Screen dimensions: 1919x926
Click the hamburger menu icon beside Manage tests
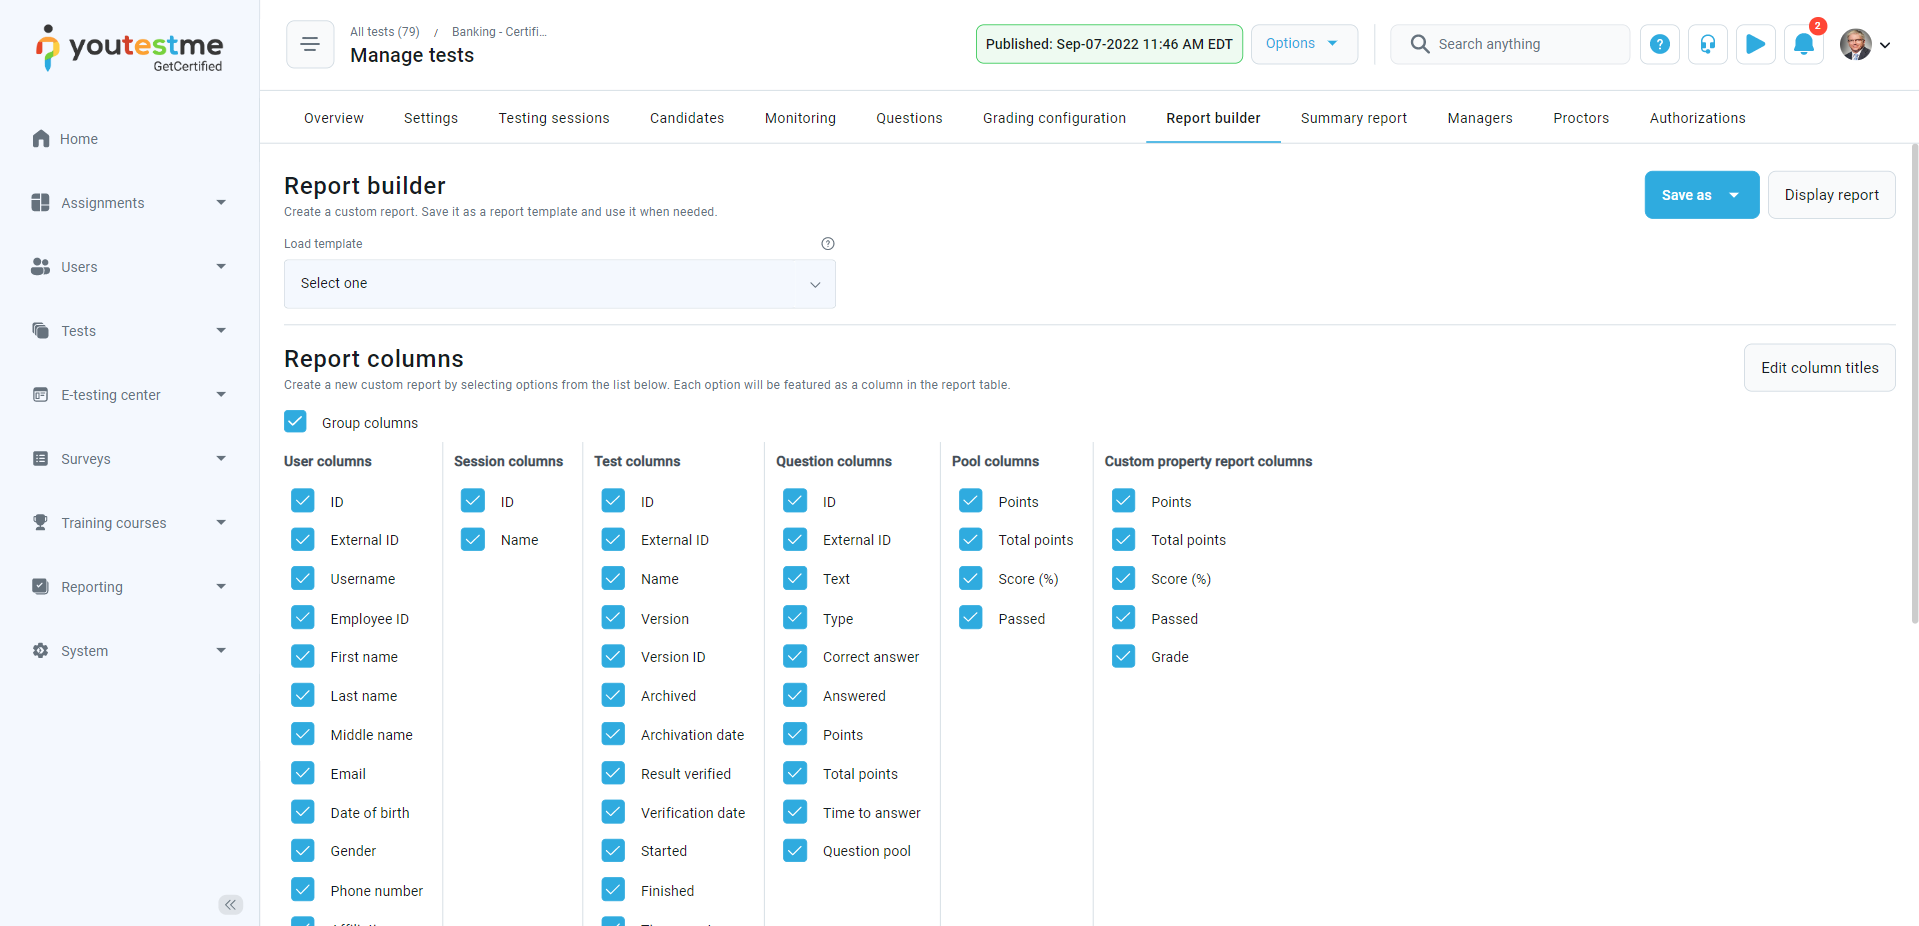click(x=310, y=44)
